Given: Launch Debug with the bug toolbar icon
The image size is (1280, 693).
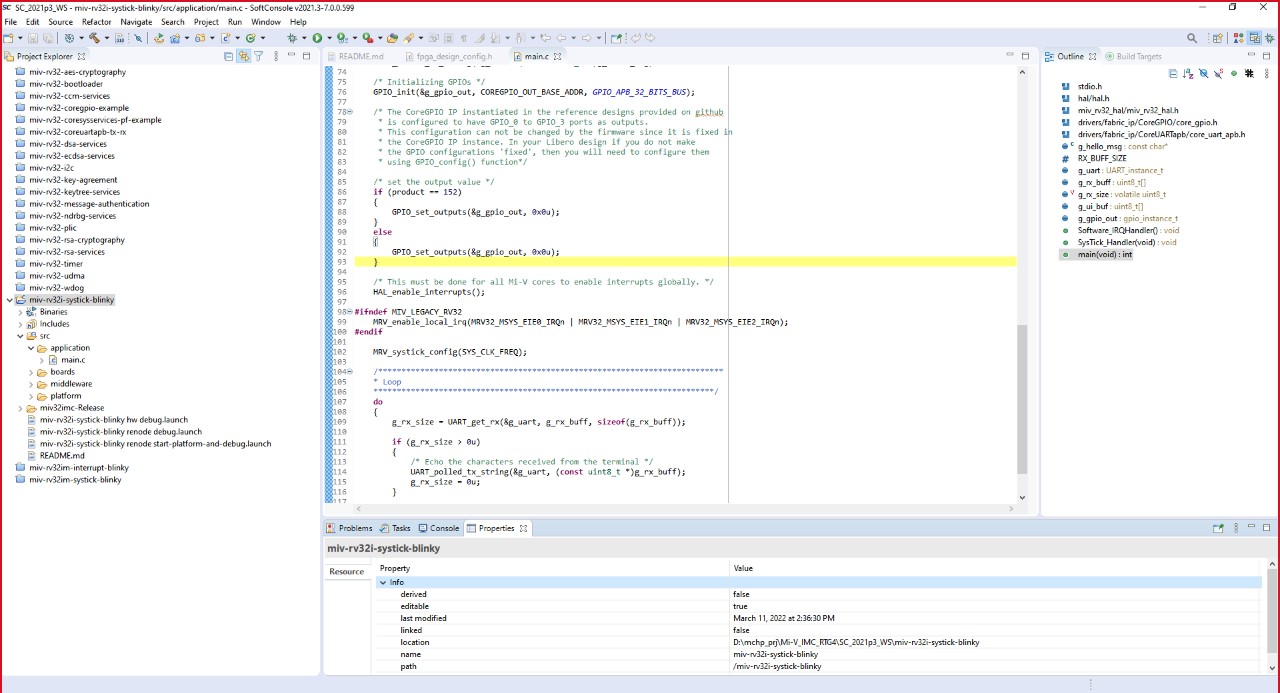Looking at the screenshot, I should 293,38.
